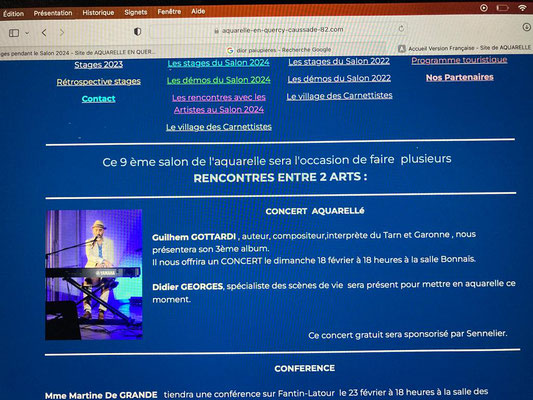Screen dimensions: 533x400
Task: Open Les stages du Salon 2024
Action: 218,63
